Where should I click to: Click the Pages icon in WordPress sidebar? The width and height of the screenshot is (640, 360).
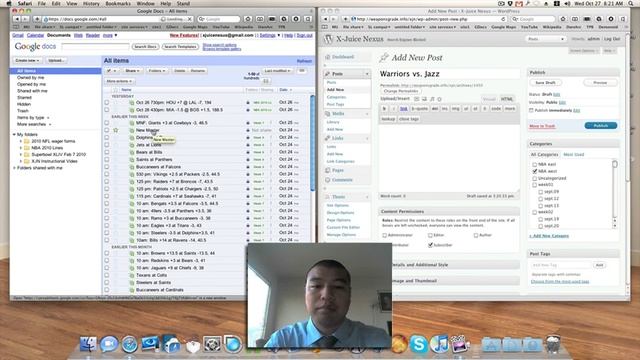[x=328, y=170]
